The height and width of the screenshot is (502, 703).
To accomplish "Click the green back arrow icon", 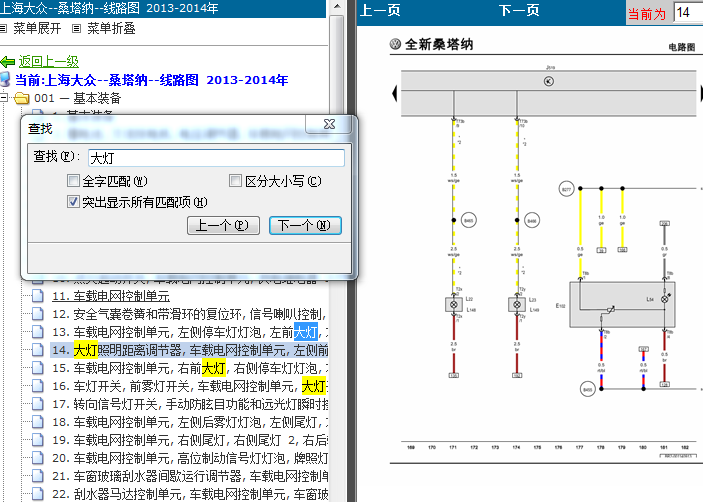I will coord(8,62).
